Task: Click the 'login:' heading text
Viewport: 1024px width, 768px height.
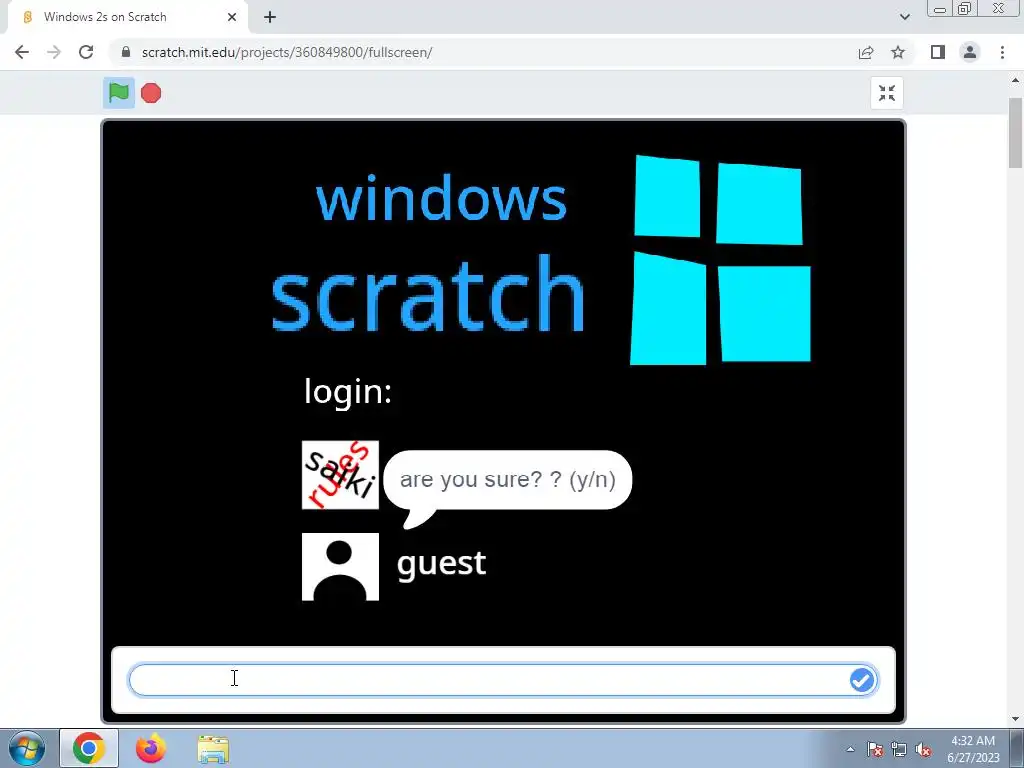Action: (348, 392)
